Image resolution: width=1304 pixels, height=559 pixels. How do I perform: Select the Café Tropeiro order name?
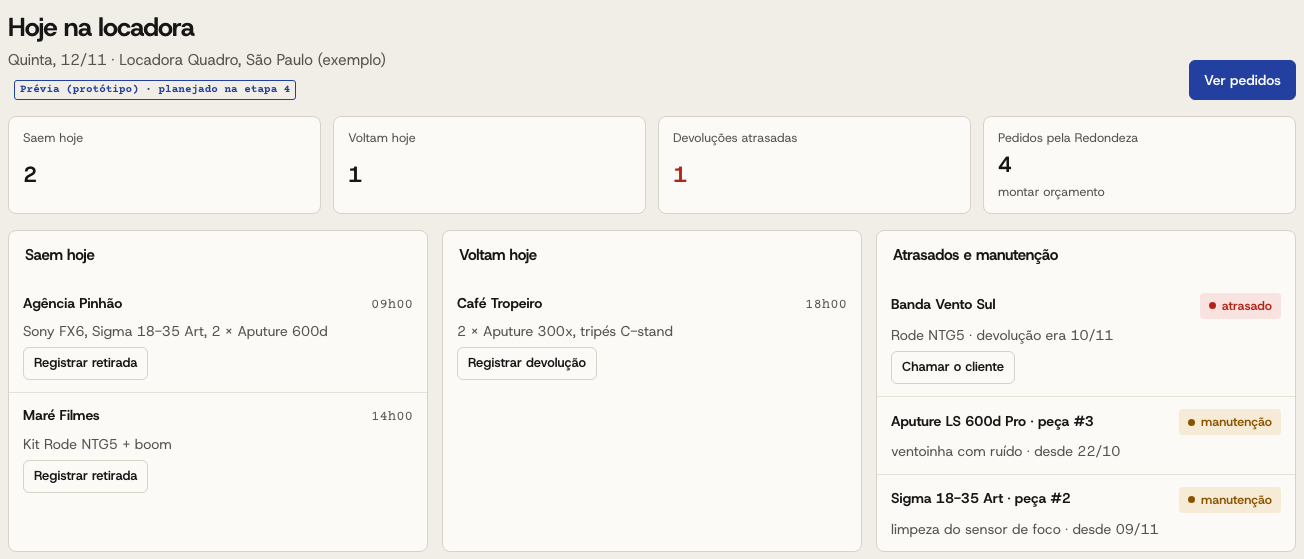[x=500, y=303]
